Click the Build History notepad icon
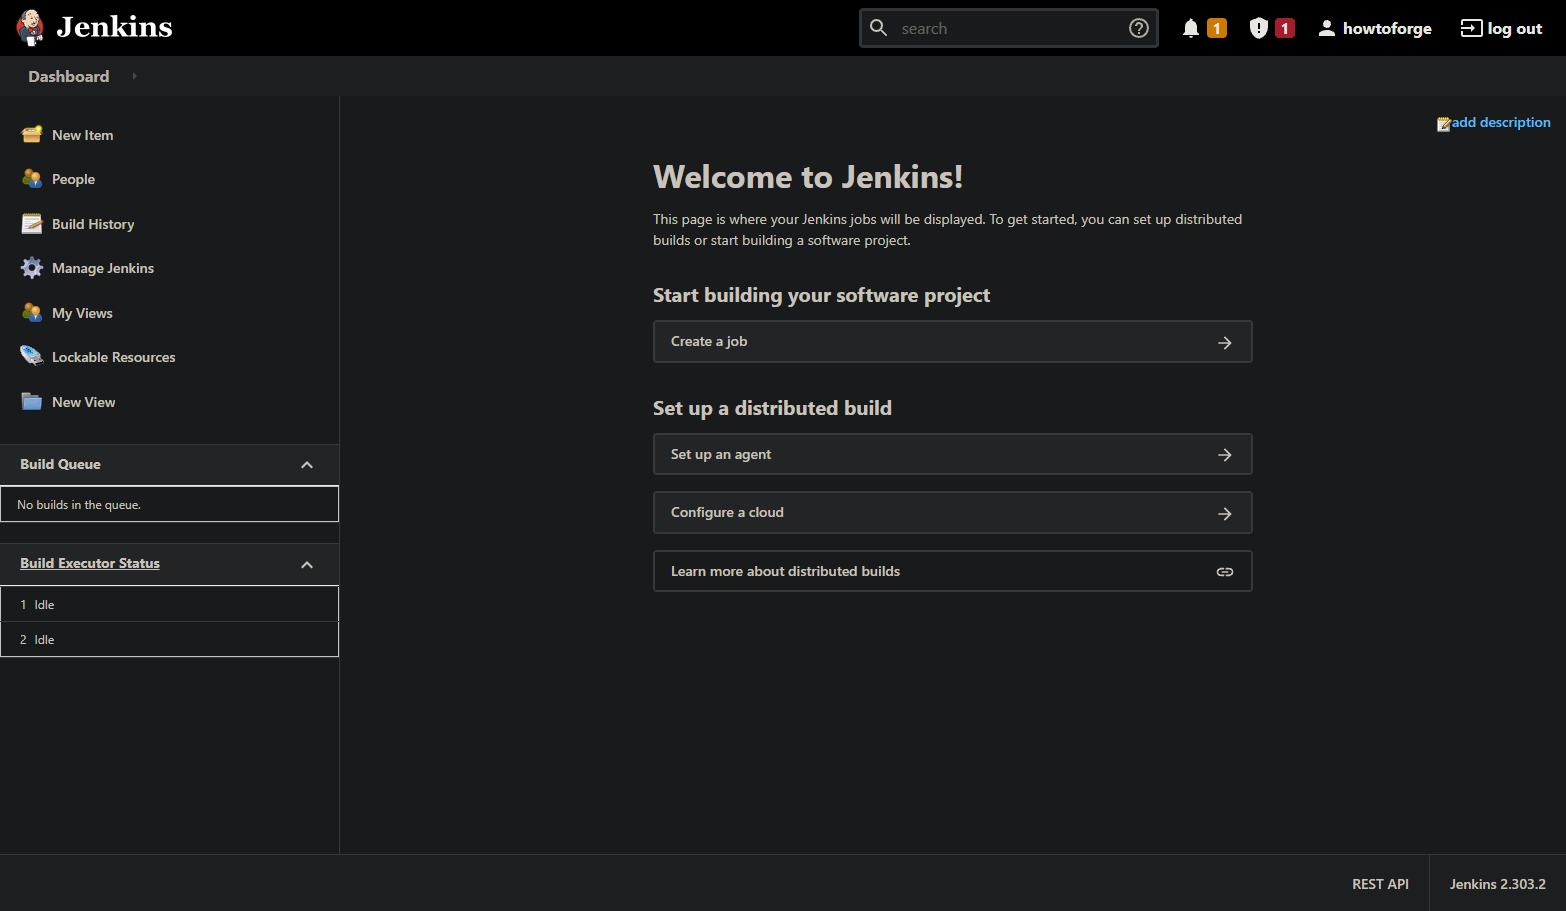 32,224
